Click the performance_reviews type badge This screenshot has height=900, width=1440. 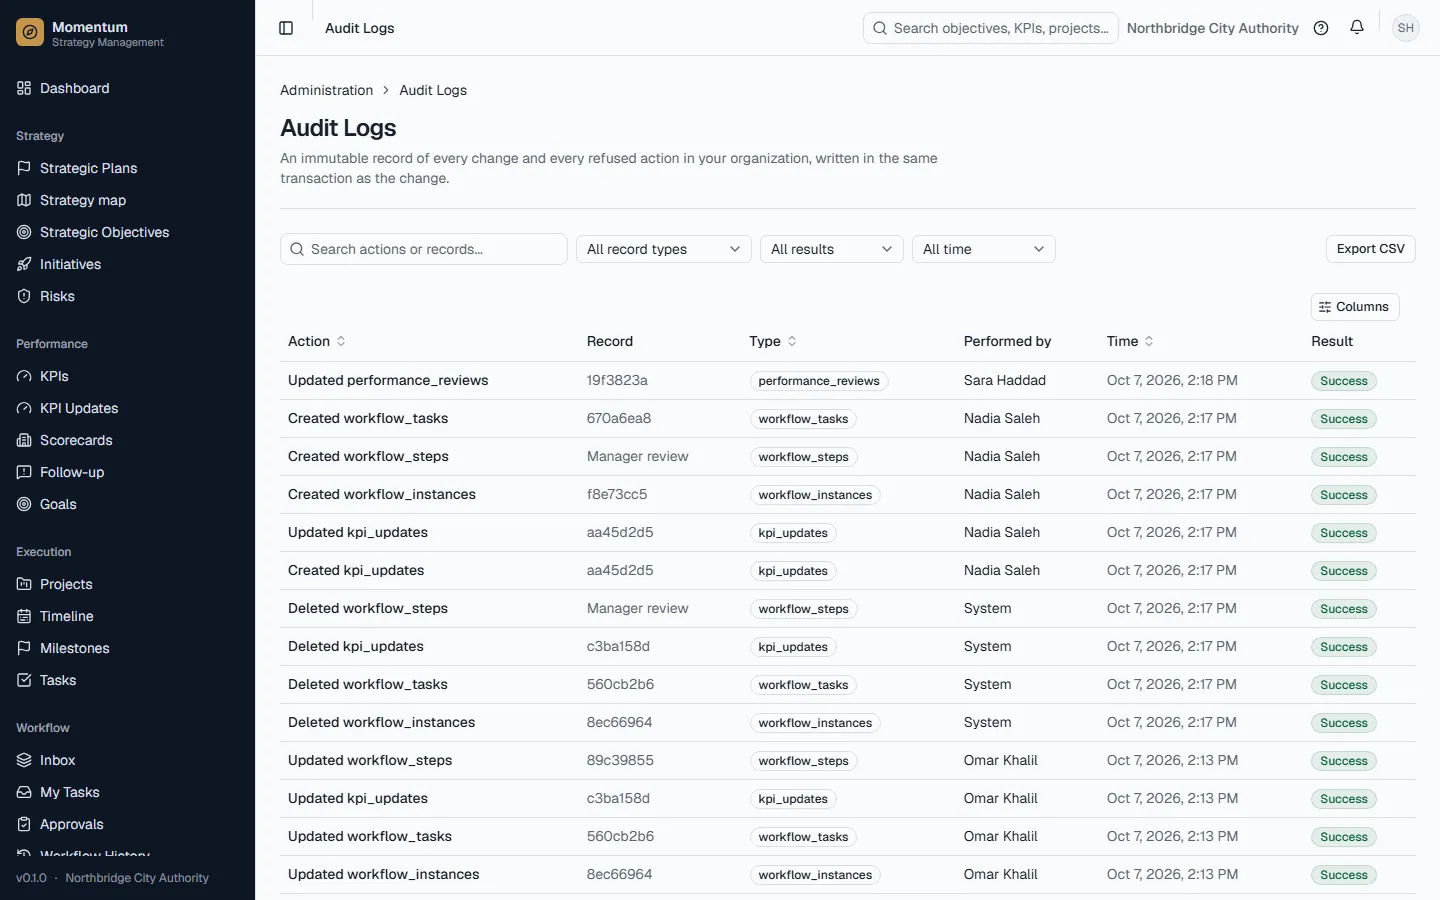click(819, 381)
